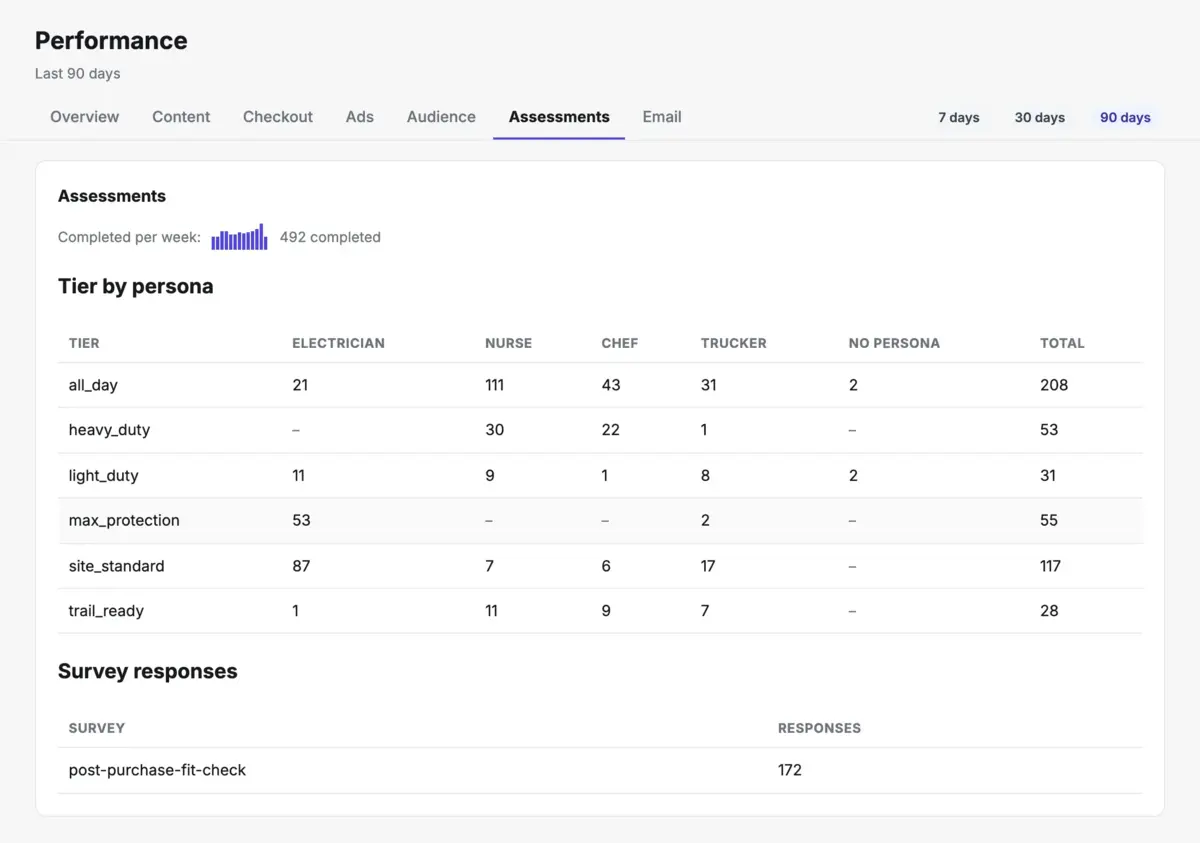Select the trail_ready tier row label

click(106, 611)
